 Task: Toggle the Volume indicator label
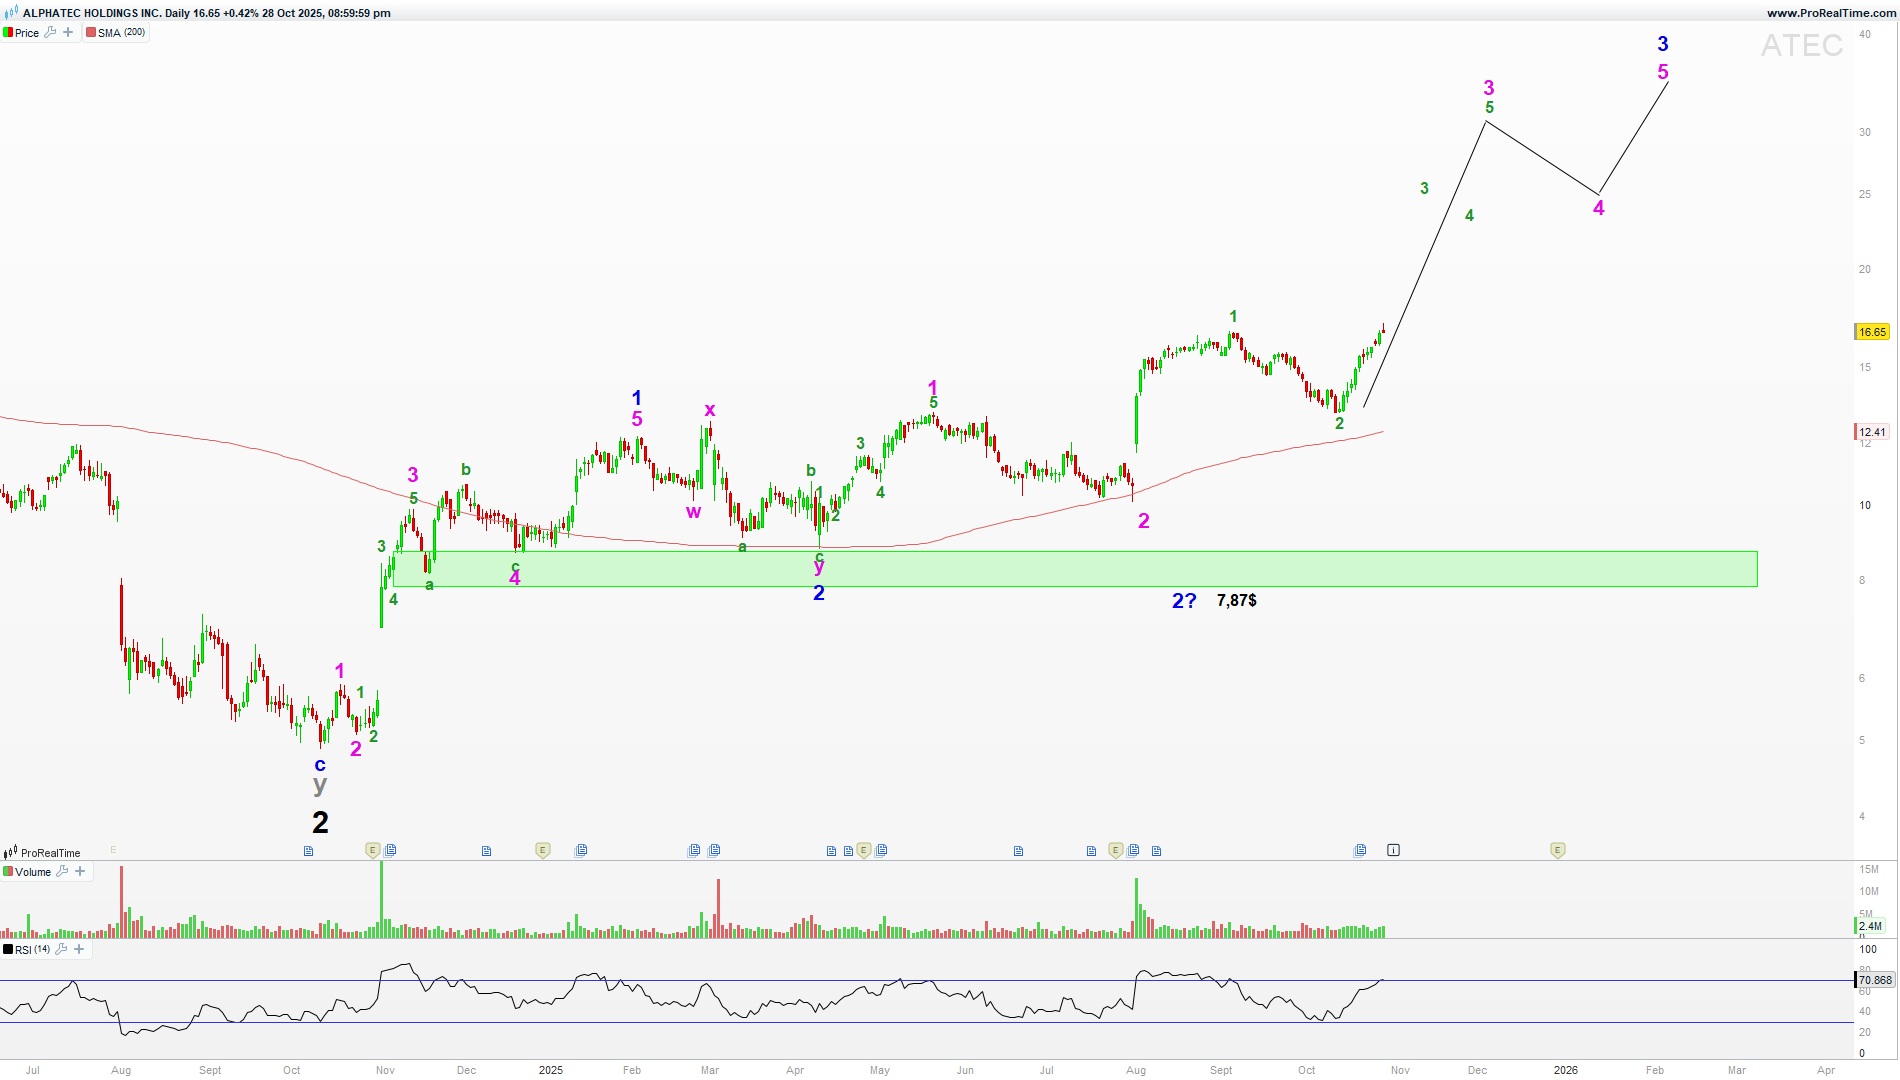pos(32,872)
